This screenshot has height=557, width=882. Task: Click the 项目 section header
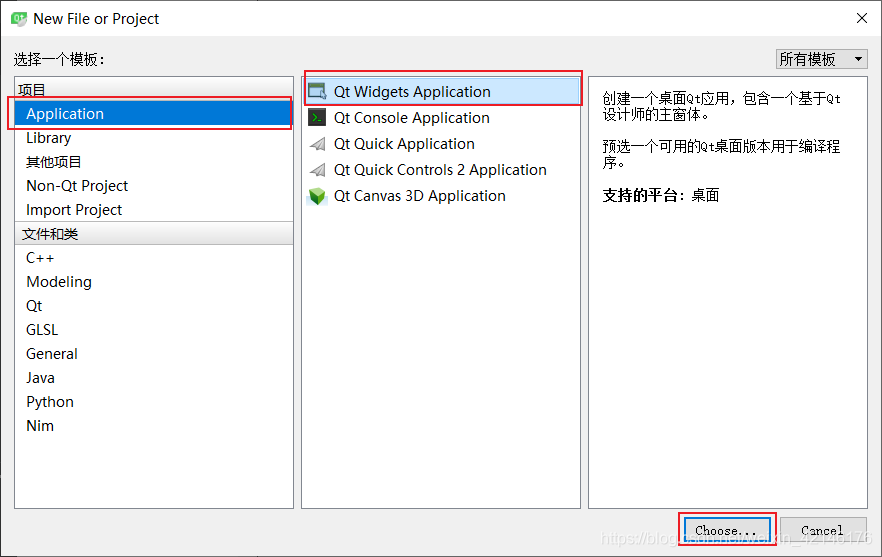coord(154,89)
